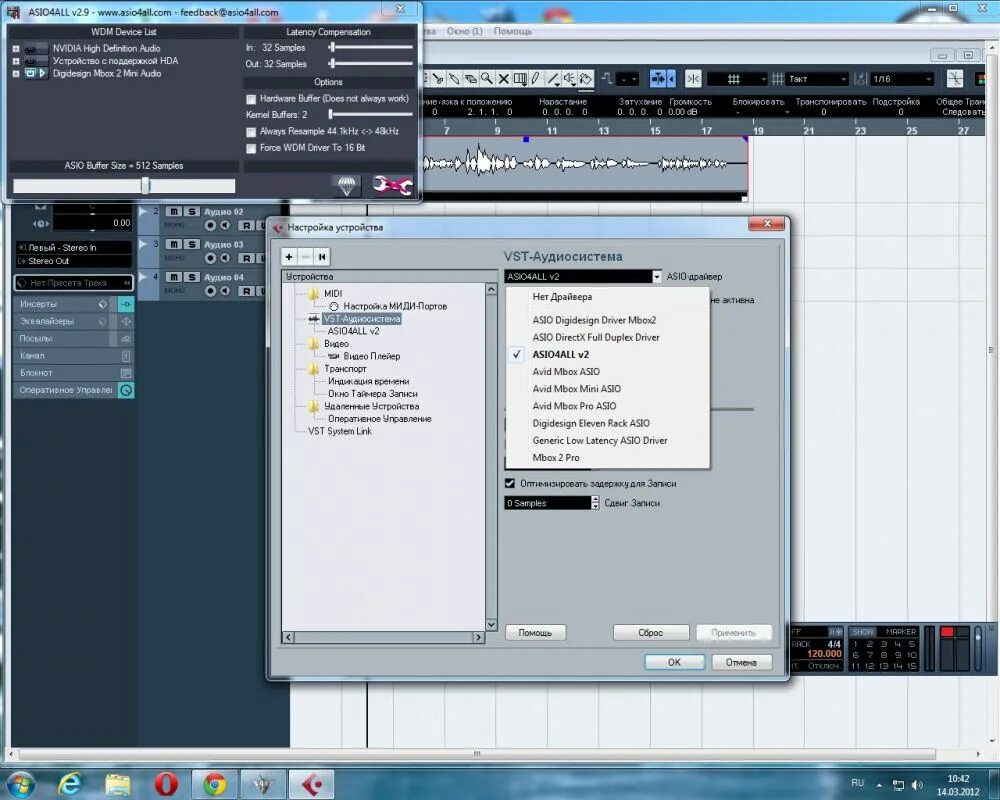Image resolution: width=1000 pixels, height=800 pixels.
Task: Click Quick Controls teal icon
Action: click(x=126, y=390)
